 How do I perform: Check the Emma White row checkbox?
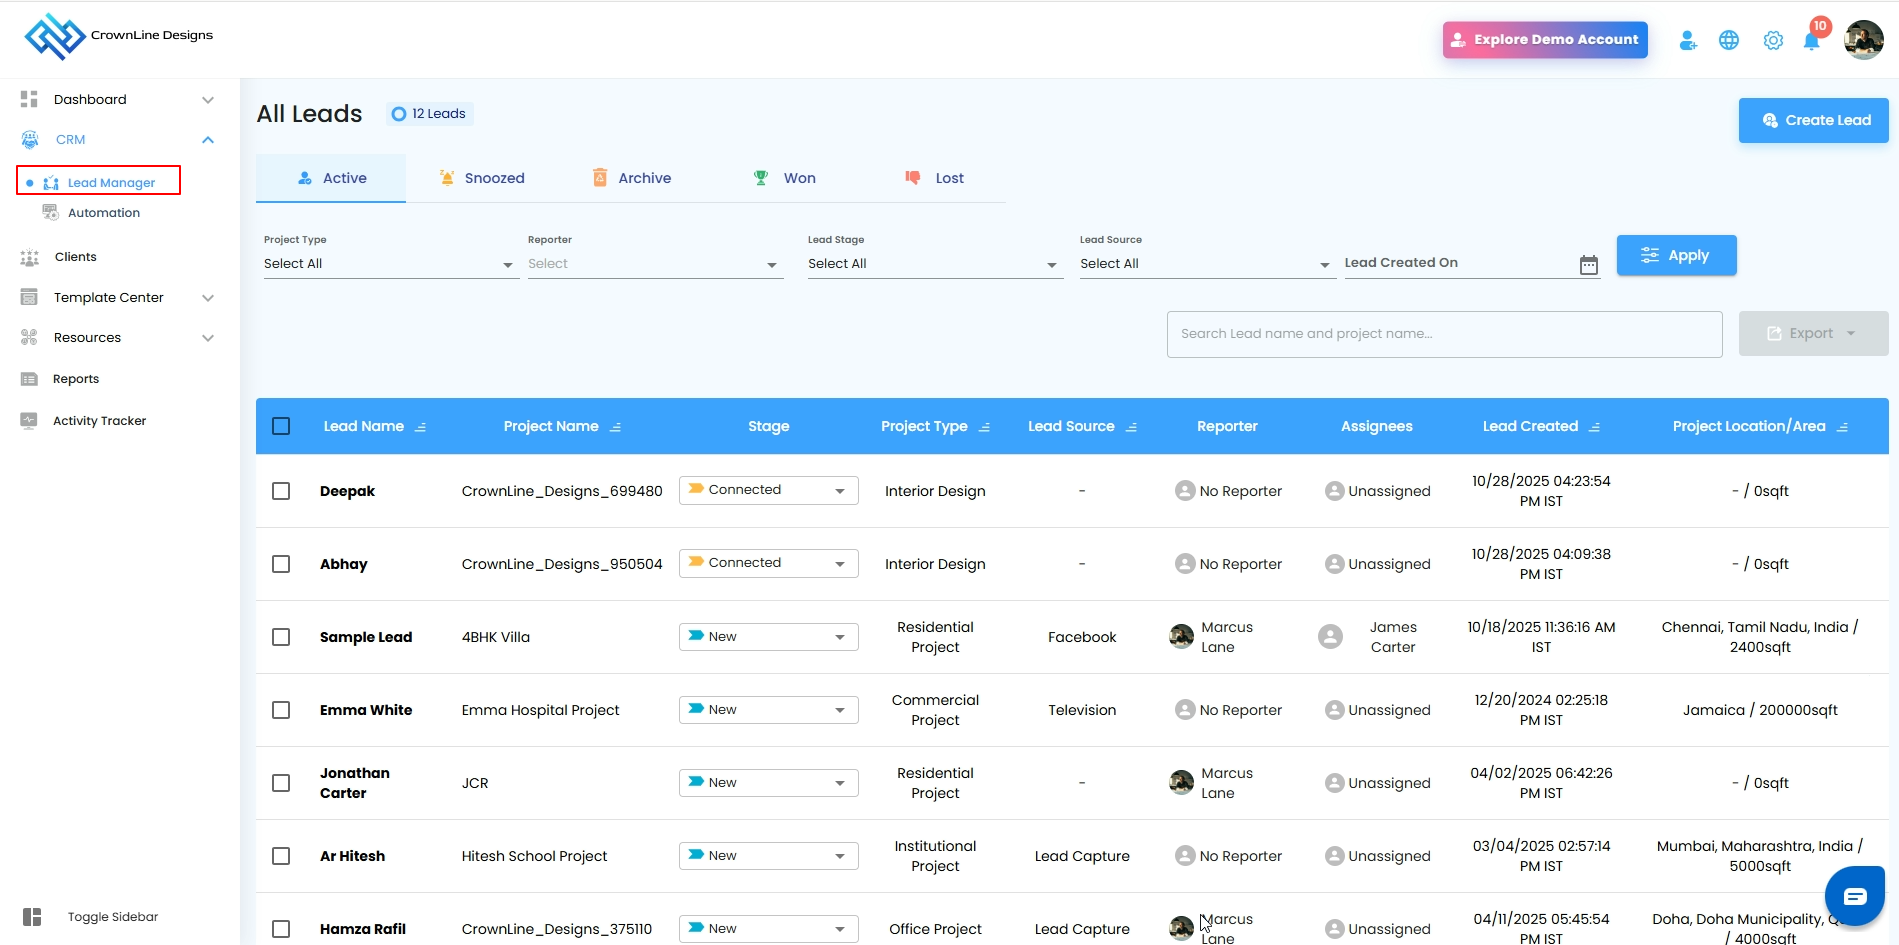pos(281,710)
